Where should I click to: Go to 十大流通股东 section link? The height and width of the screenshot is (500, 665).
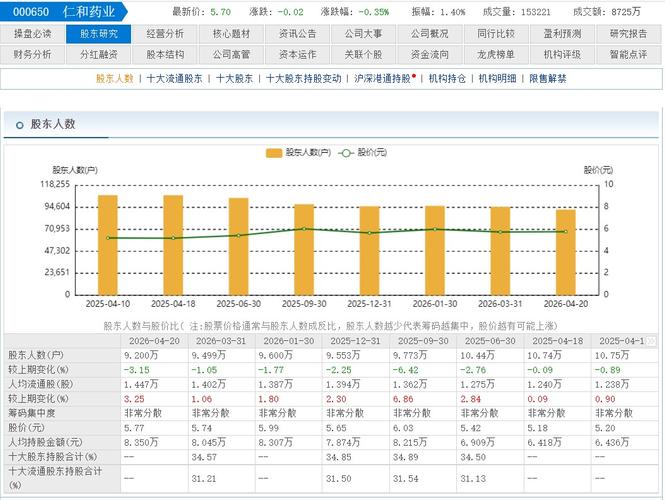coord(174,78)
